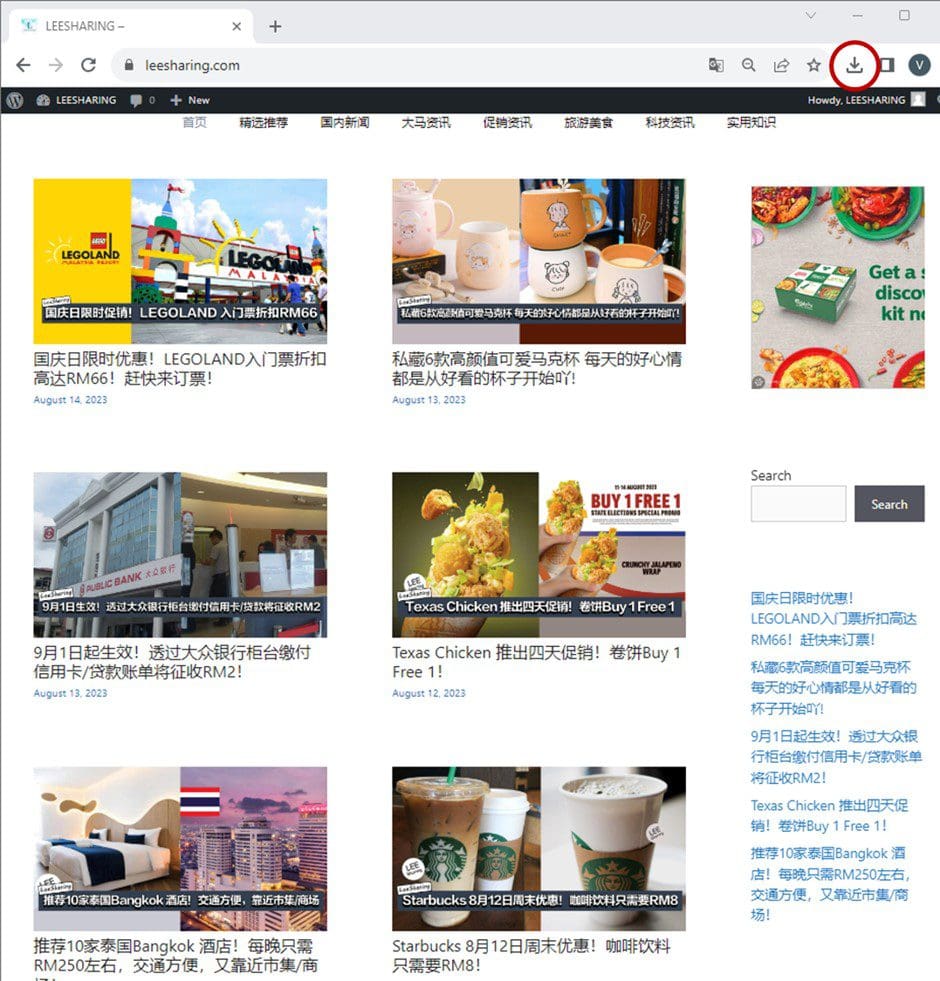Image resolution: width=940 pixels, height=981 pixels.
Task: Click the August 14, 2023 post date
Action: tap(70, 400)
